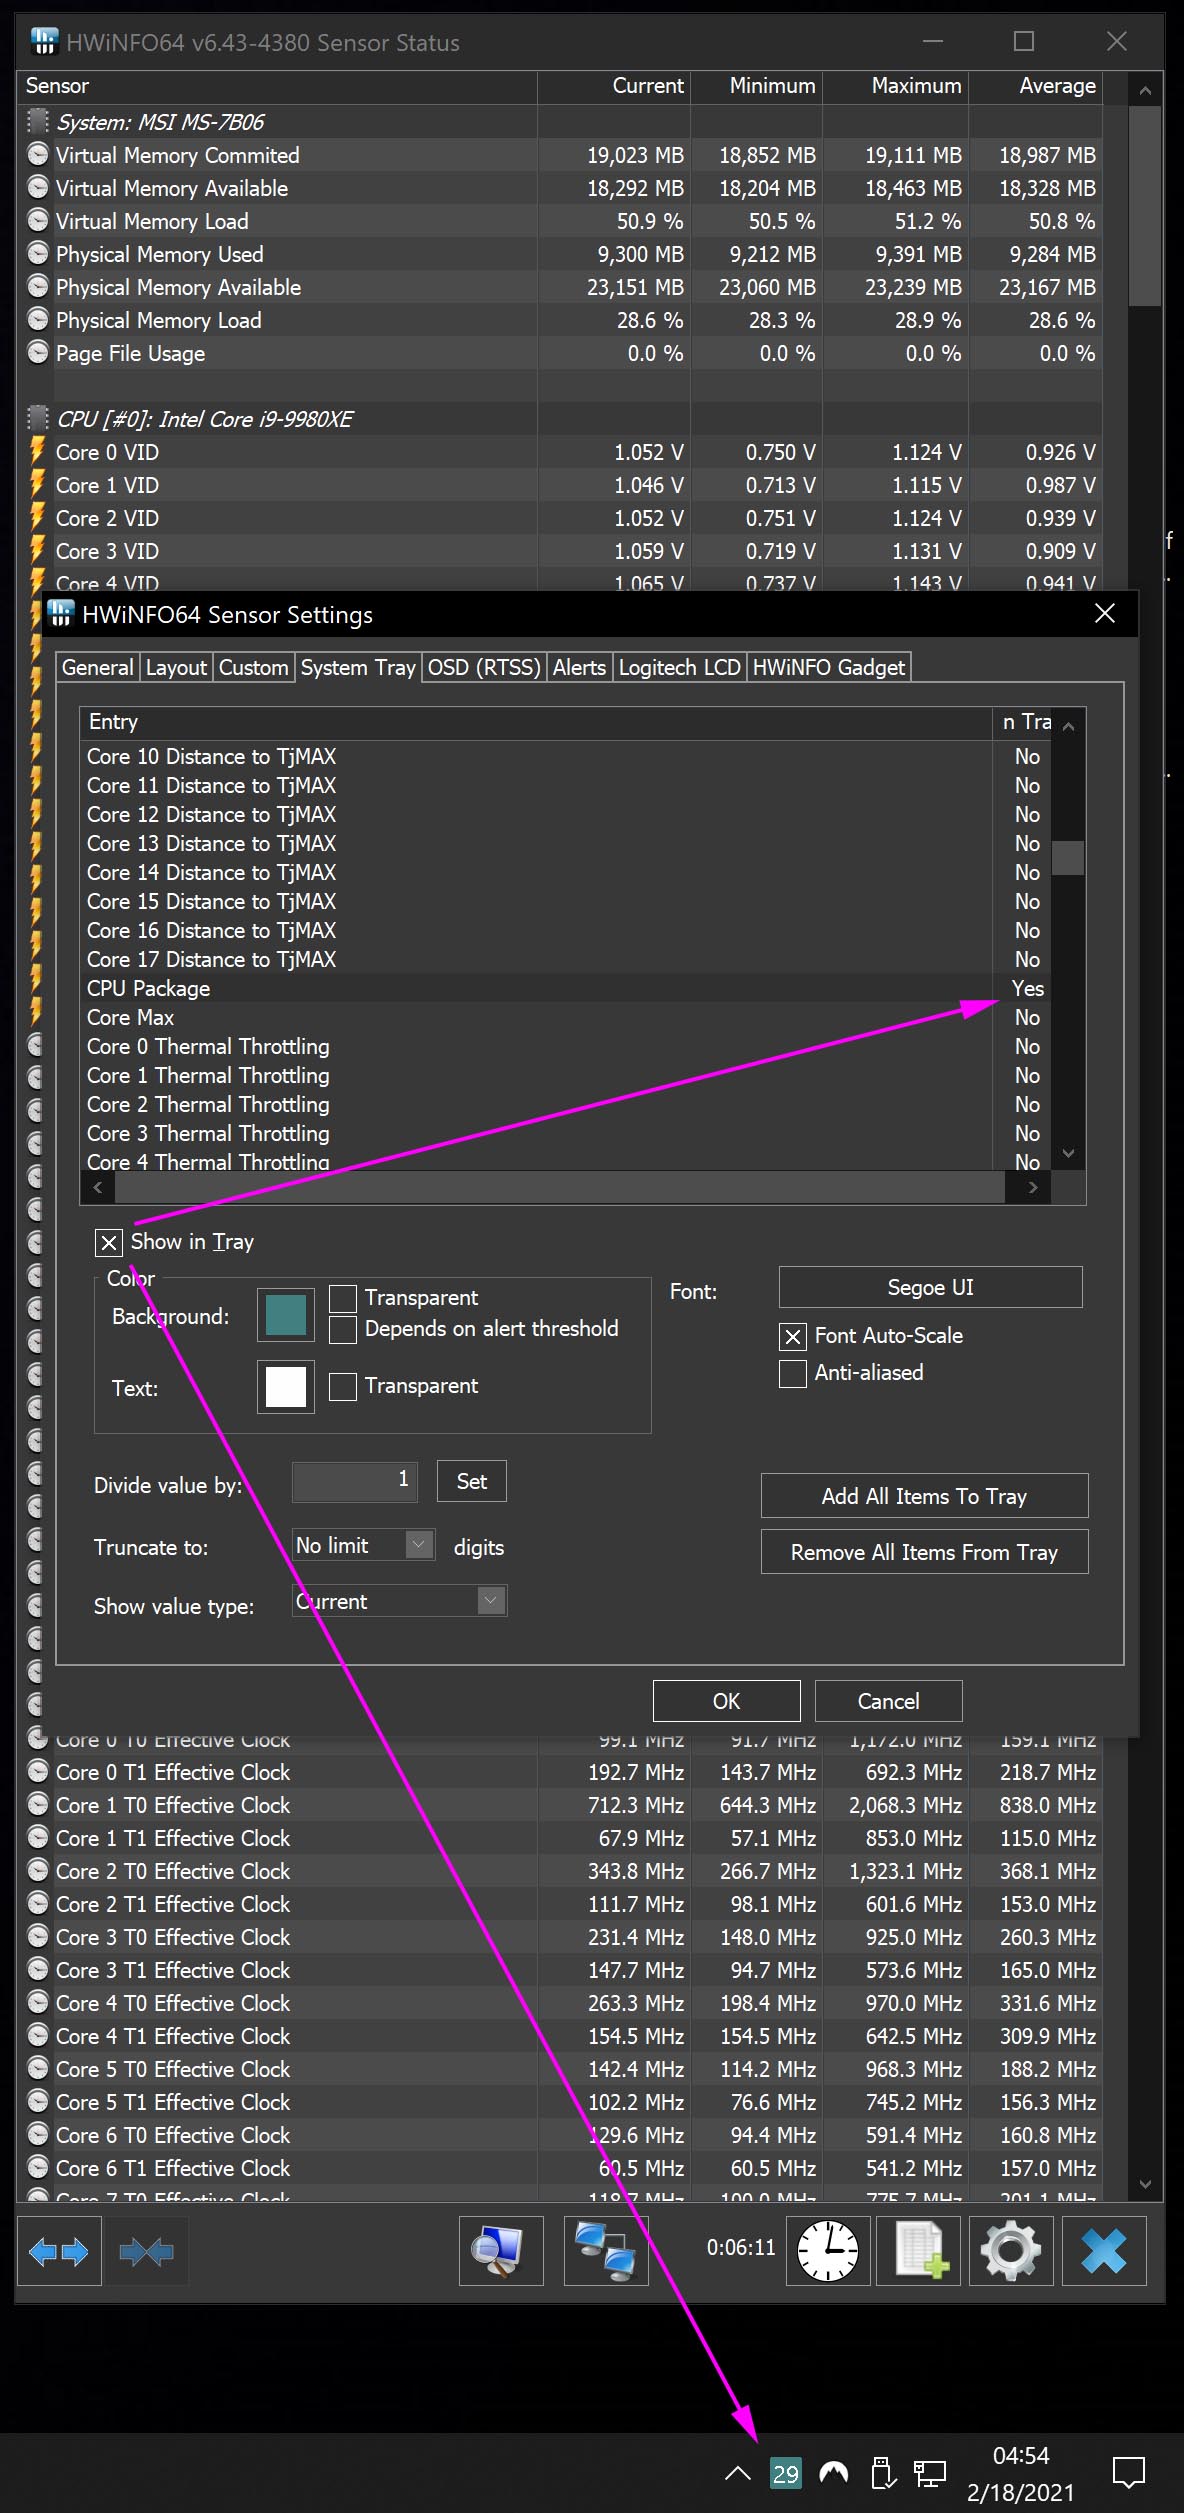Reset the clock timer icon

click(828, 2251)
